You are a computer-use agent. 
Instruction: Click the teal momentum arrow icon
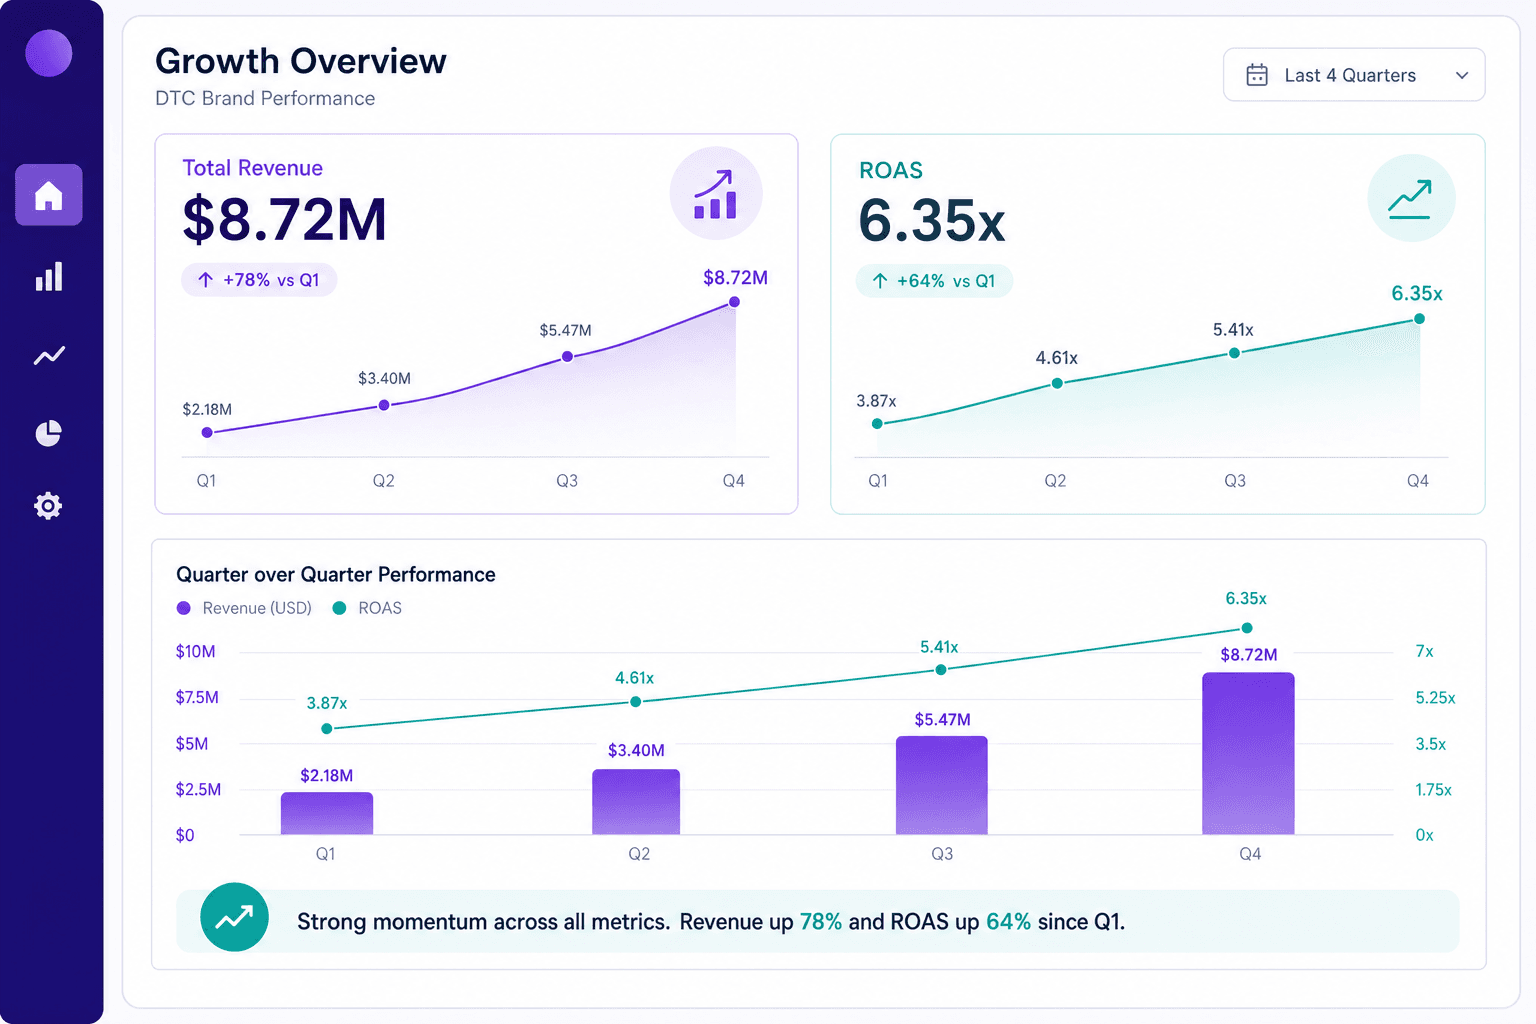tap(234, 917)
